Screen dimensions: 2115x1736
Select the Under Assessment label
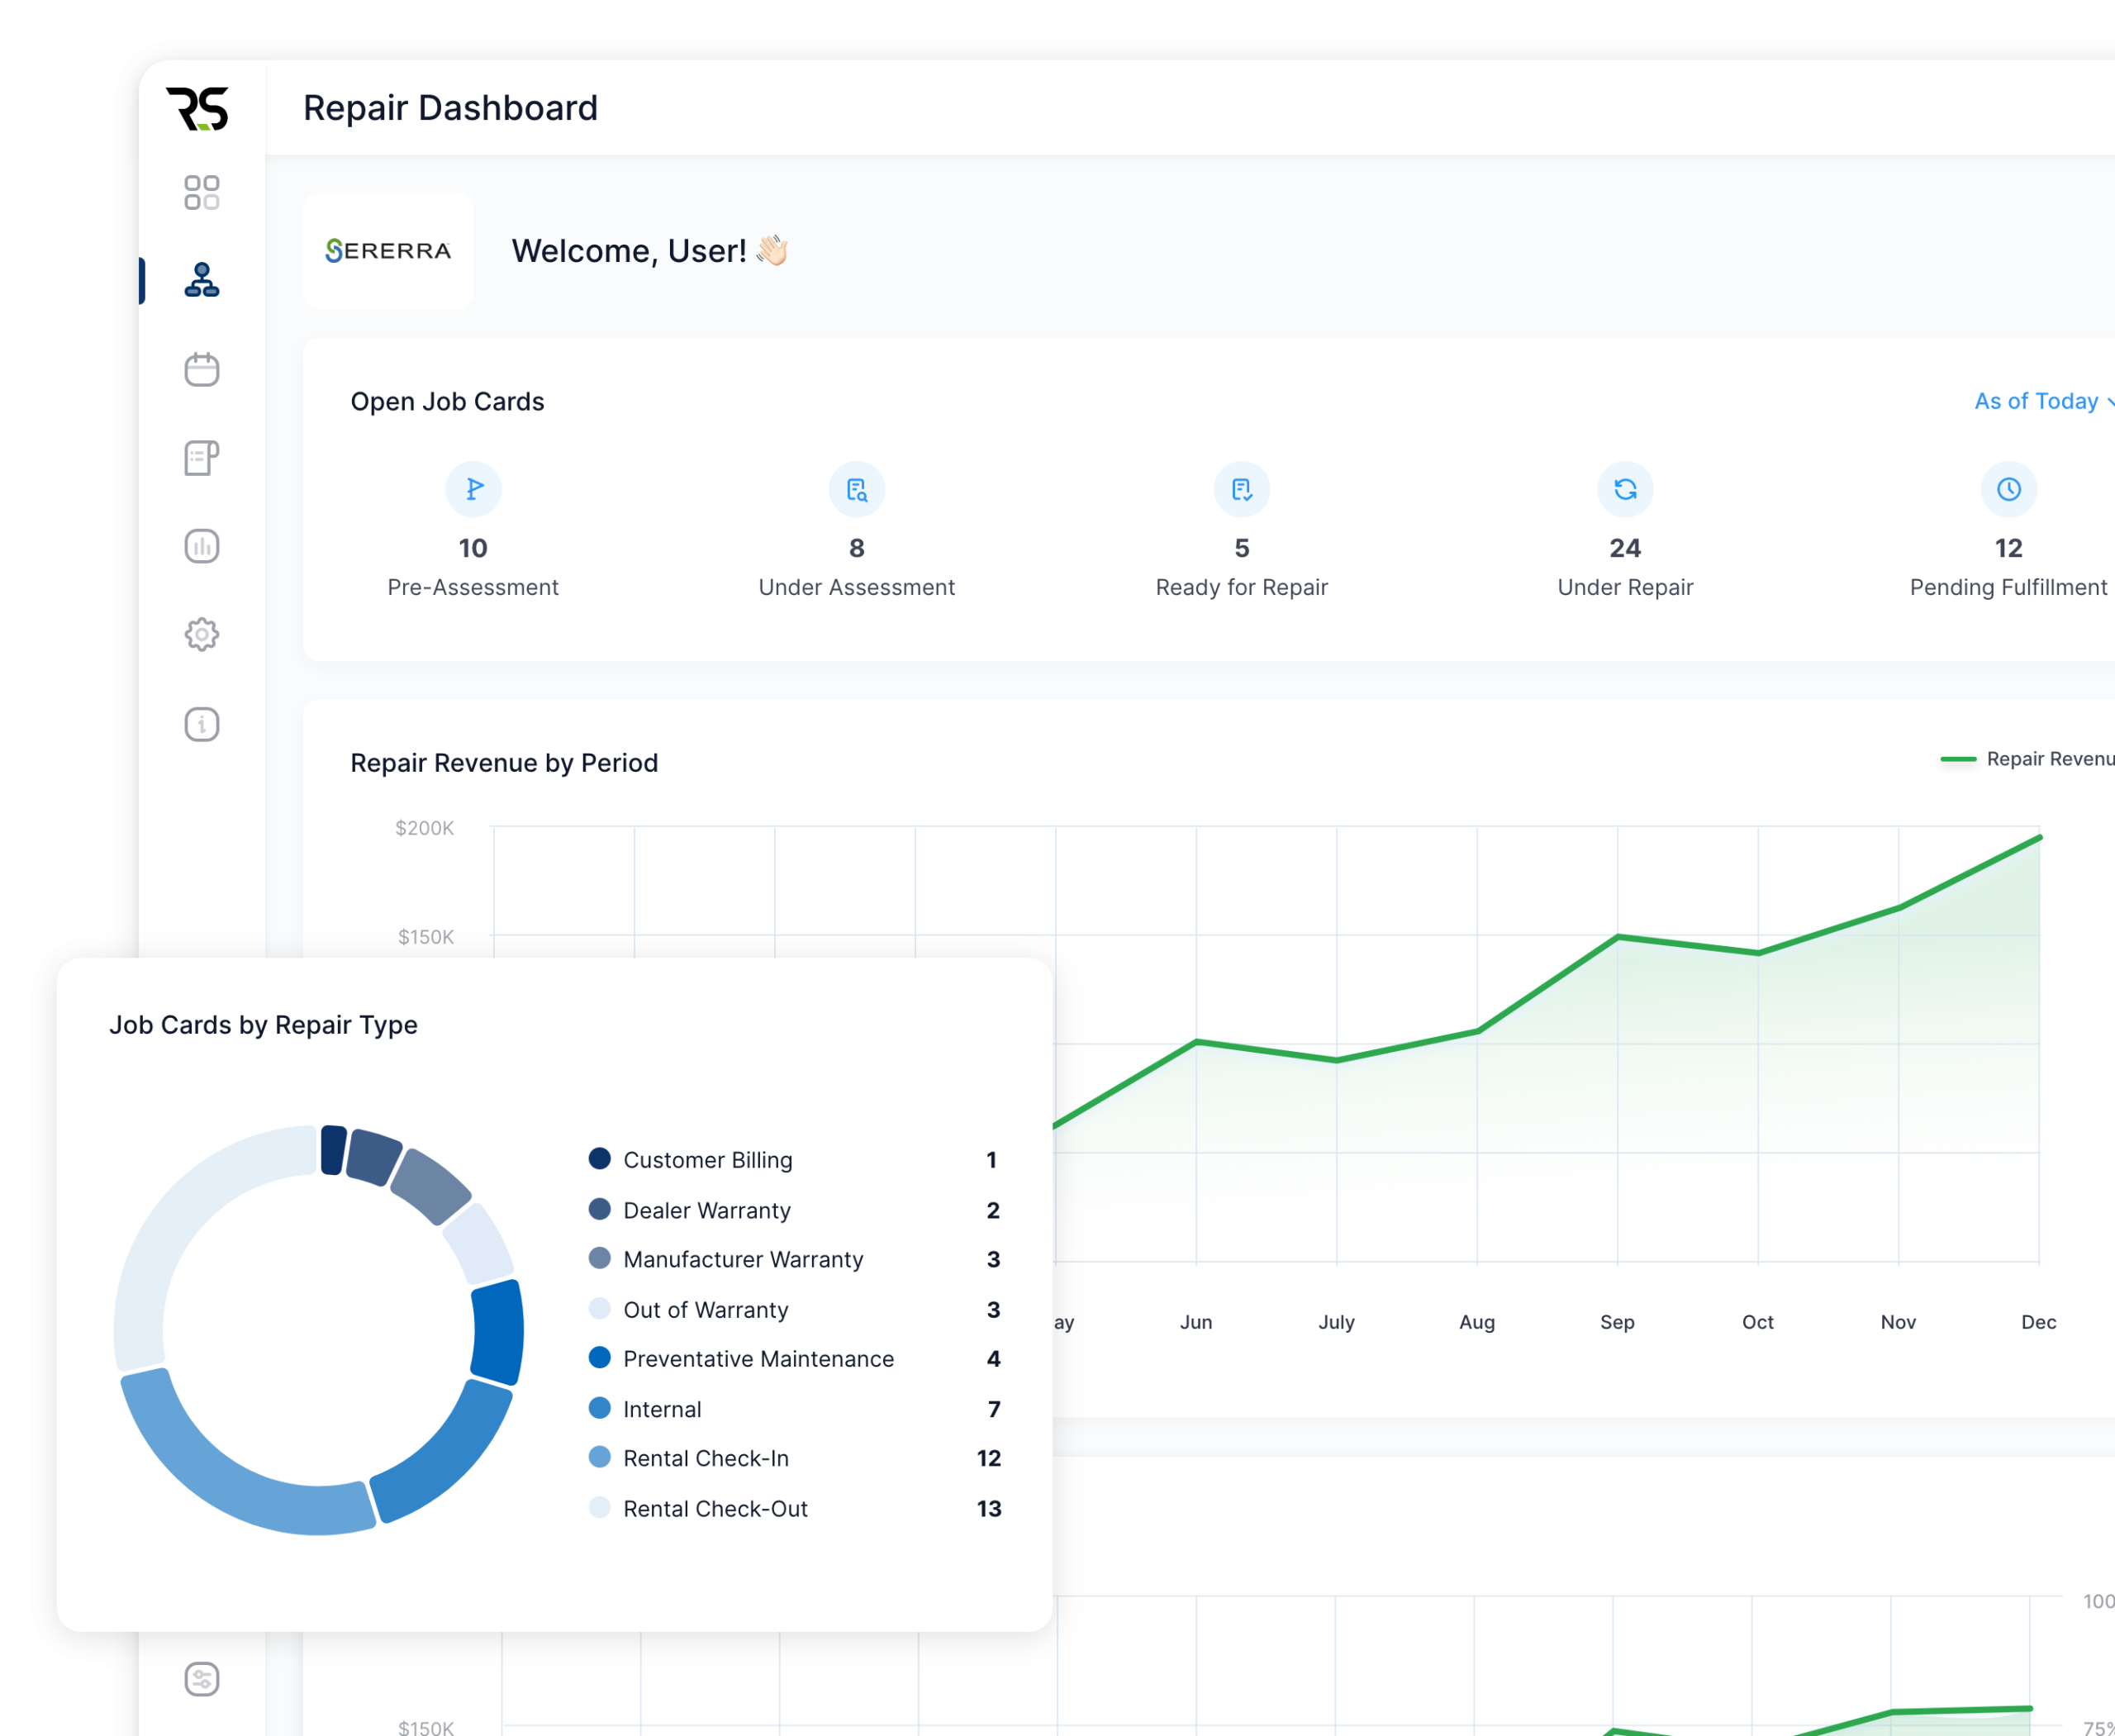click(x=857, y=587)
